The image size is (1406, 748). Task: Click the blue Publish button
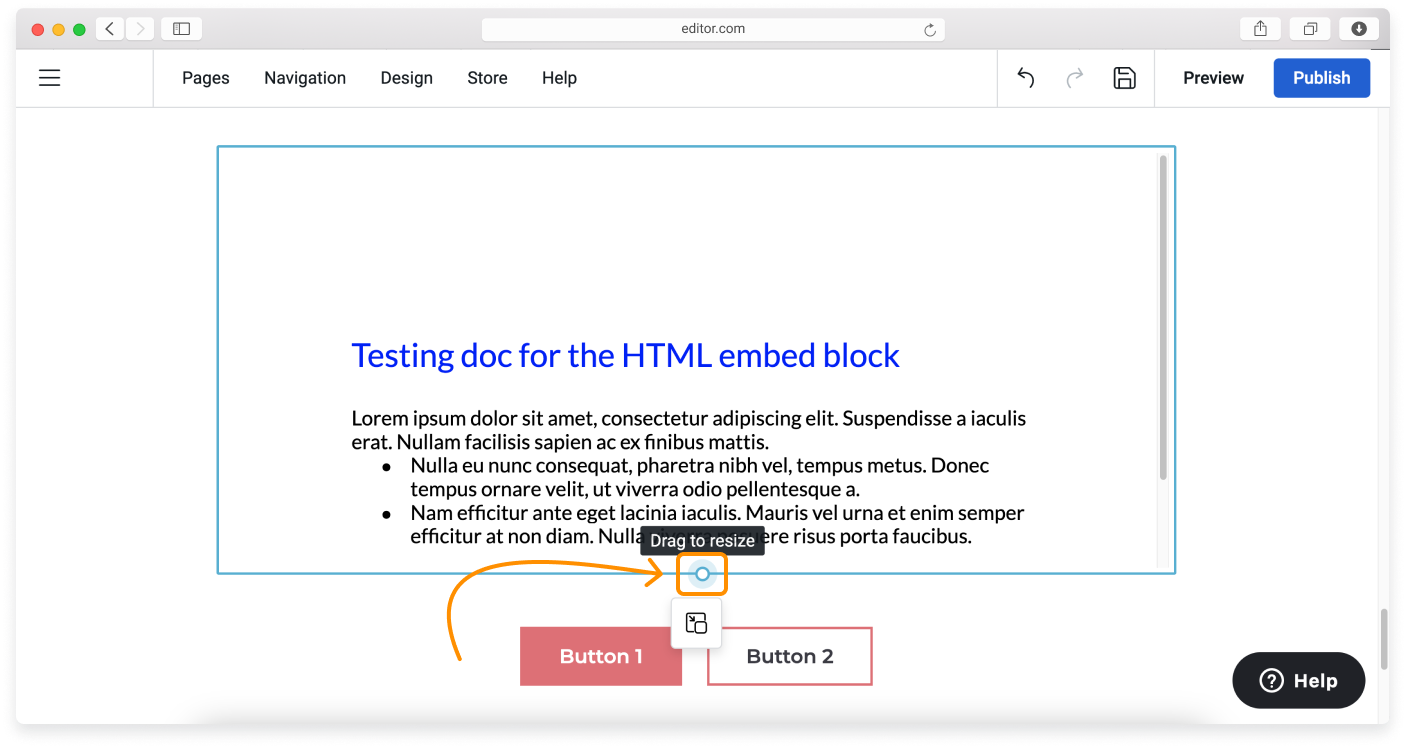1321,78
